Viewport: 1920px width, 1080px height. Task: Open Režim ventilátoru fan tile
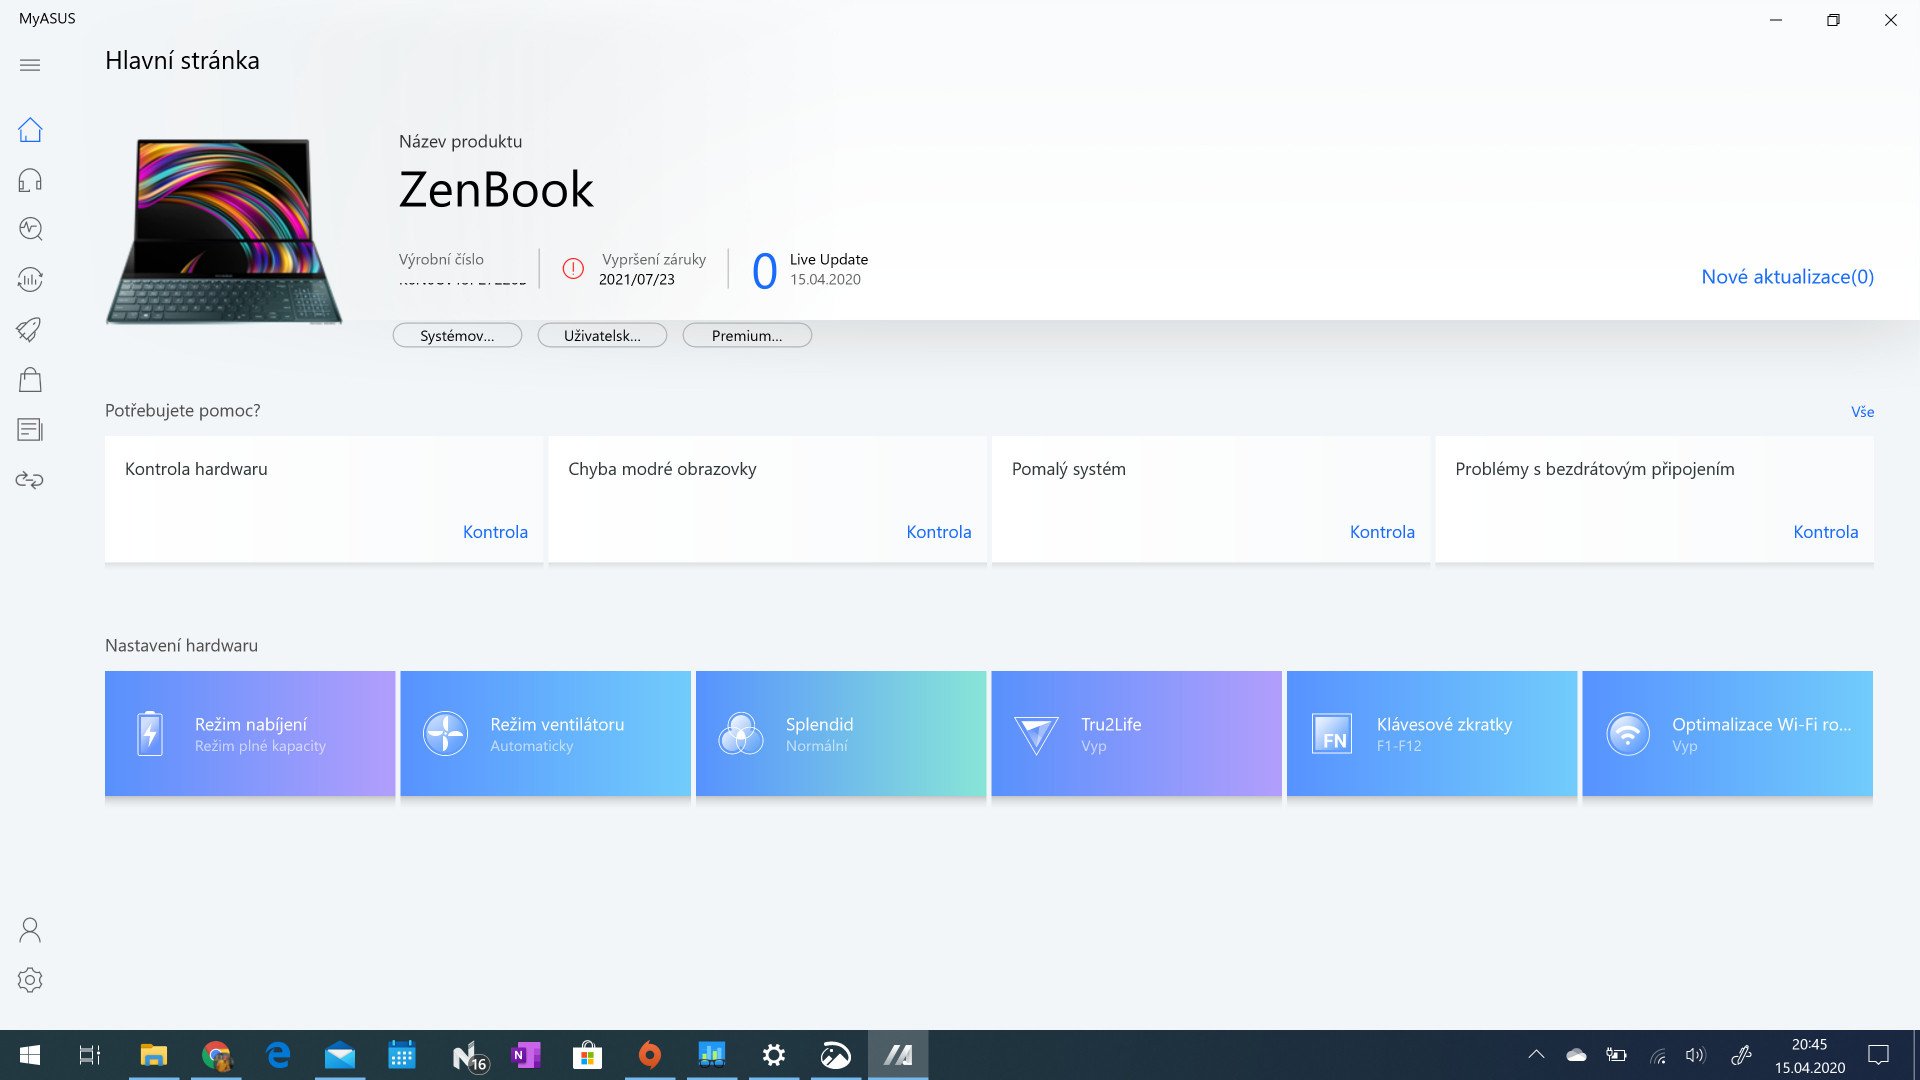(545, 733)
